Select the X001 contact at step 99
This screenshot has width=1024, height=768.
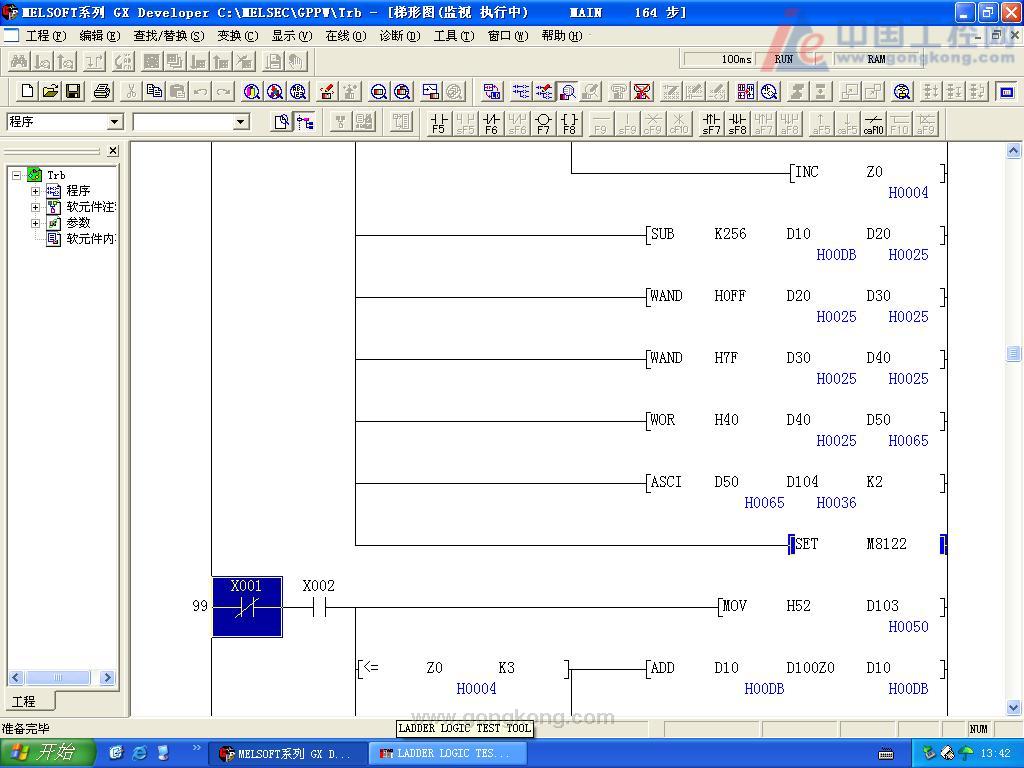coord(246,606)
